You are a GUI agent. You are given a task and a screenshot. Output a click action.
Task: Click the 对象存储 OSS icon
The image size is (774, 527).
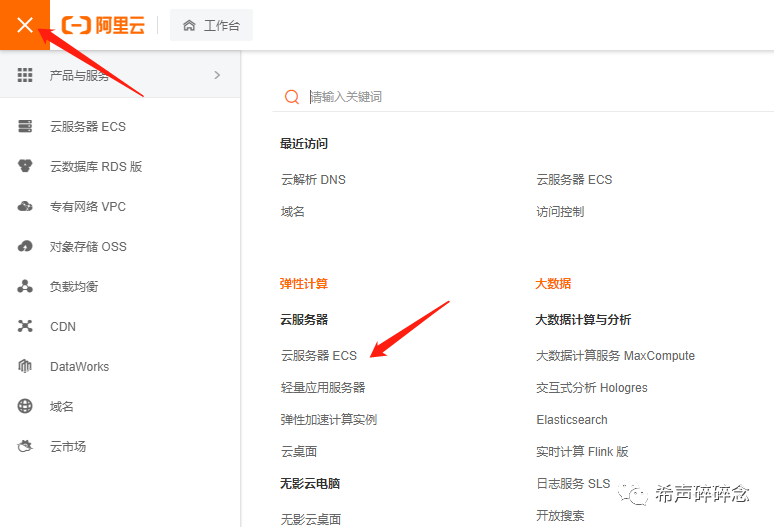[25, 246]
